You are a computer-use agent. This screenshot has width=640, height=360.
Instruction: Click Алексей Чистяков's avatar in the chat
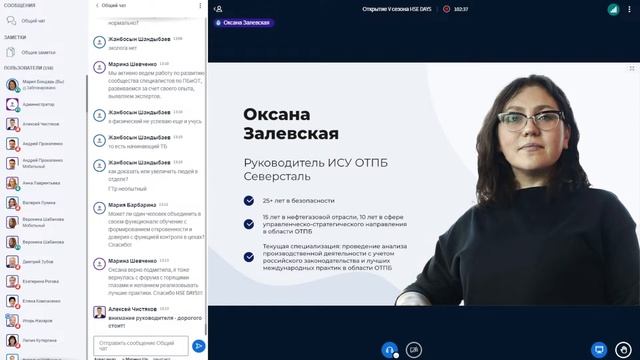coord(100,312)
